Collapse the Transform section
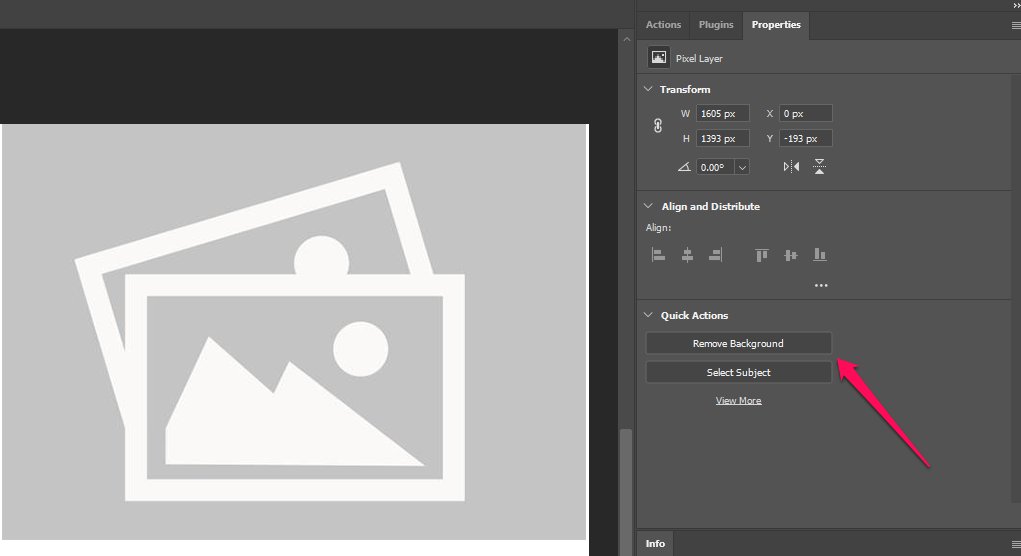 (x=648, y=89)
